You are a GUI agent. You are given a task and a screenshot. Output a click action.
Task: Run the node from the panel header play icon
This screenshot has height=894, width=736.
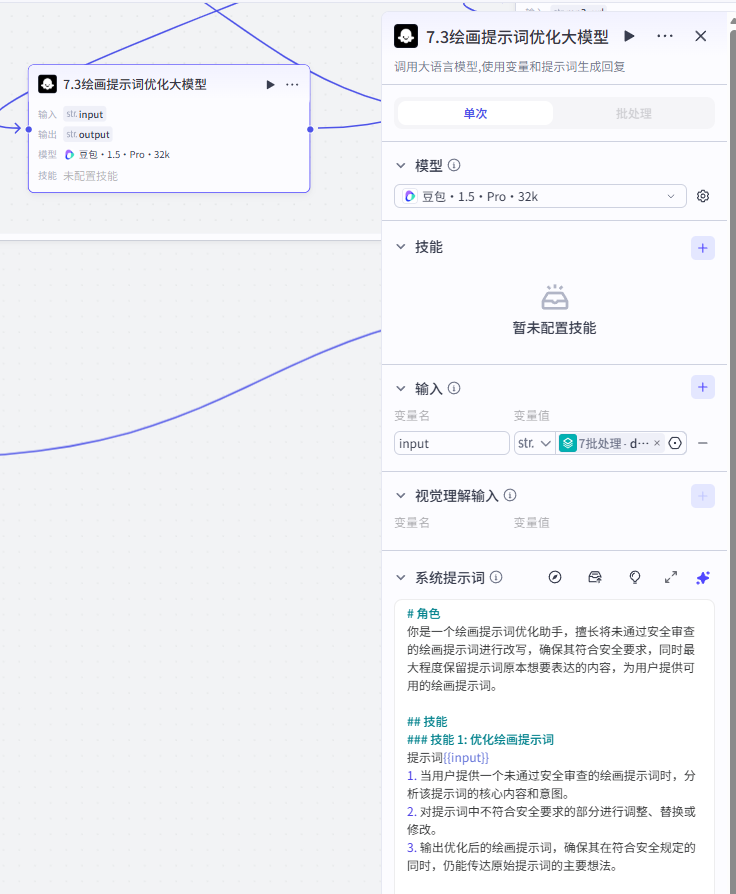(x=629, y=36)
